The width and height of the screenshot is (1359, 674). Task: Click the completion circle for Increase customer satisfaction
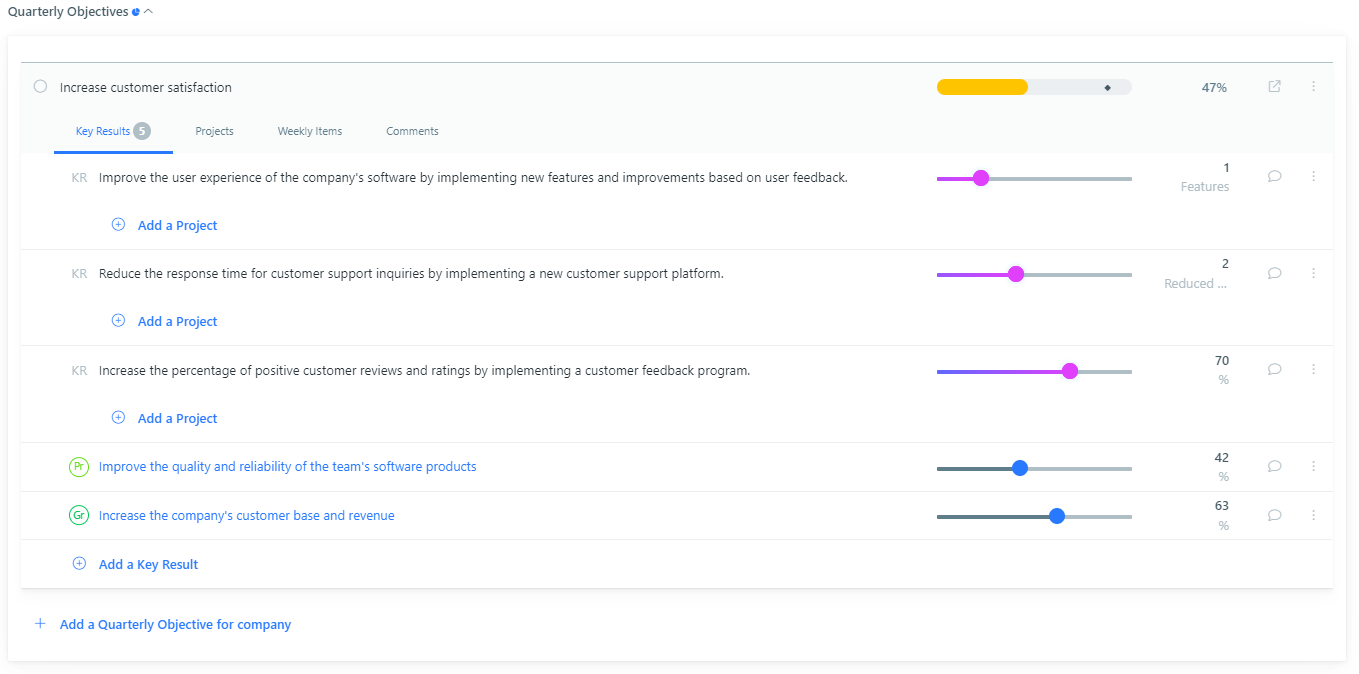pyautogui.click(x=40, y=87)
